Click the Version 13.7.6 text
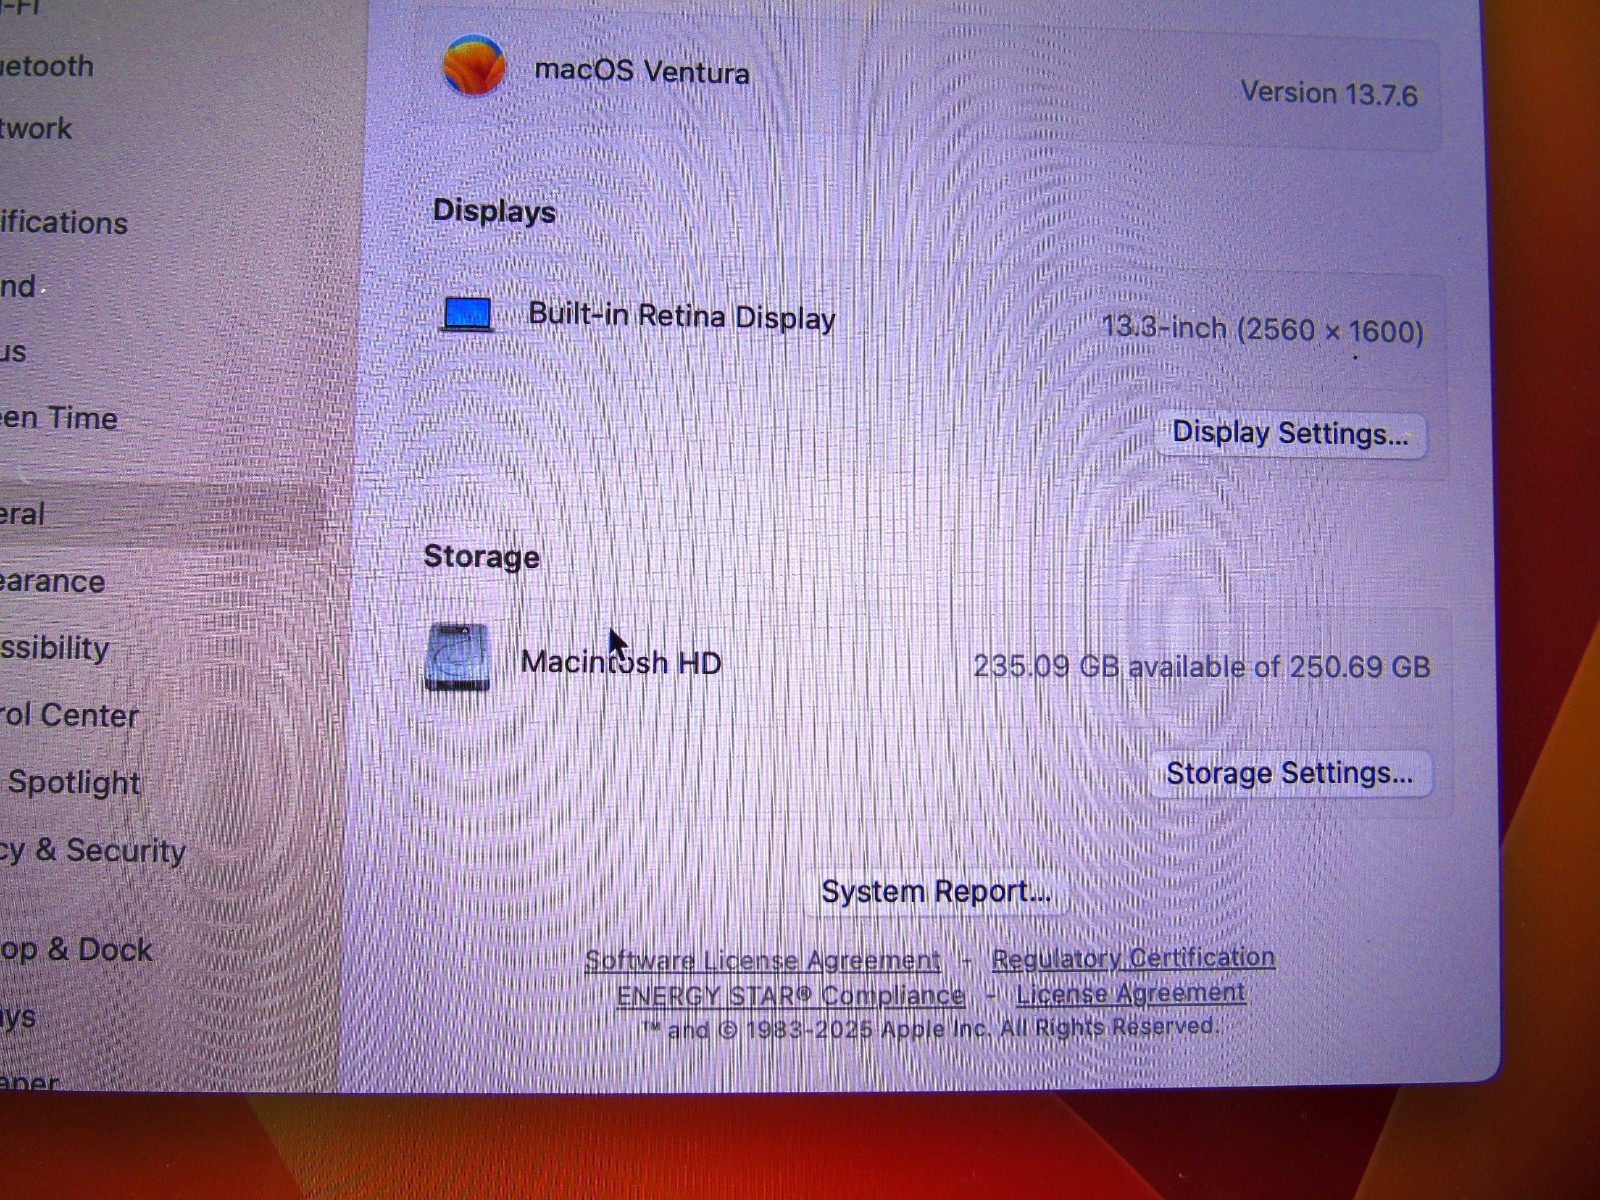 point(1329,94)
